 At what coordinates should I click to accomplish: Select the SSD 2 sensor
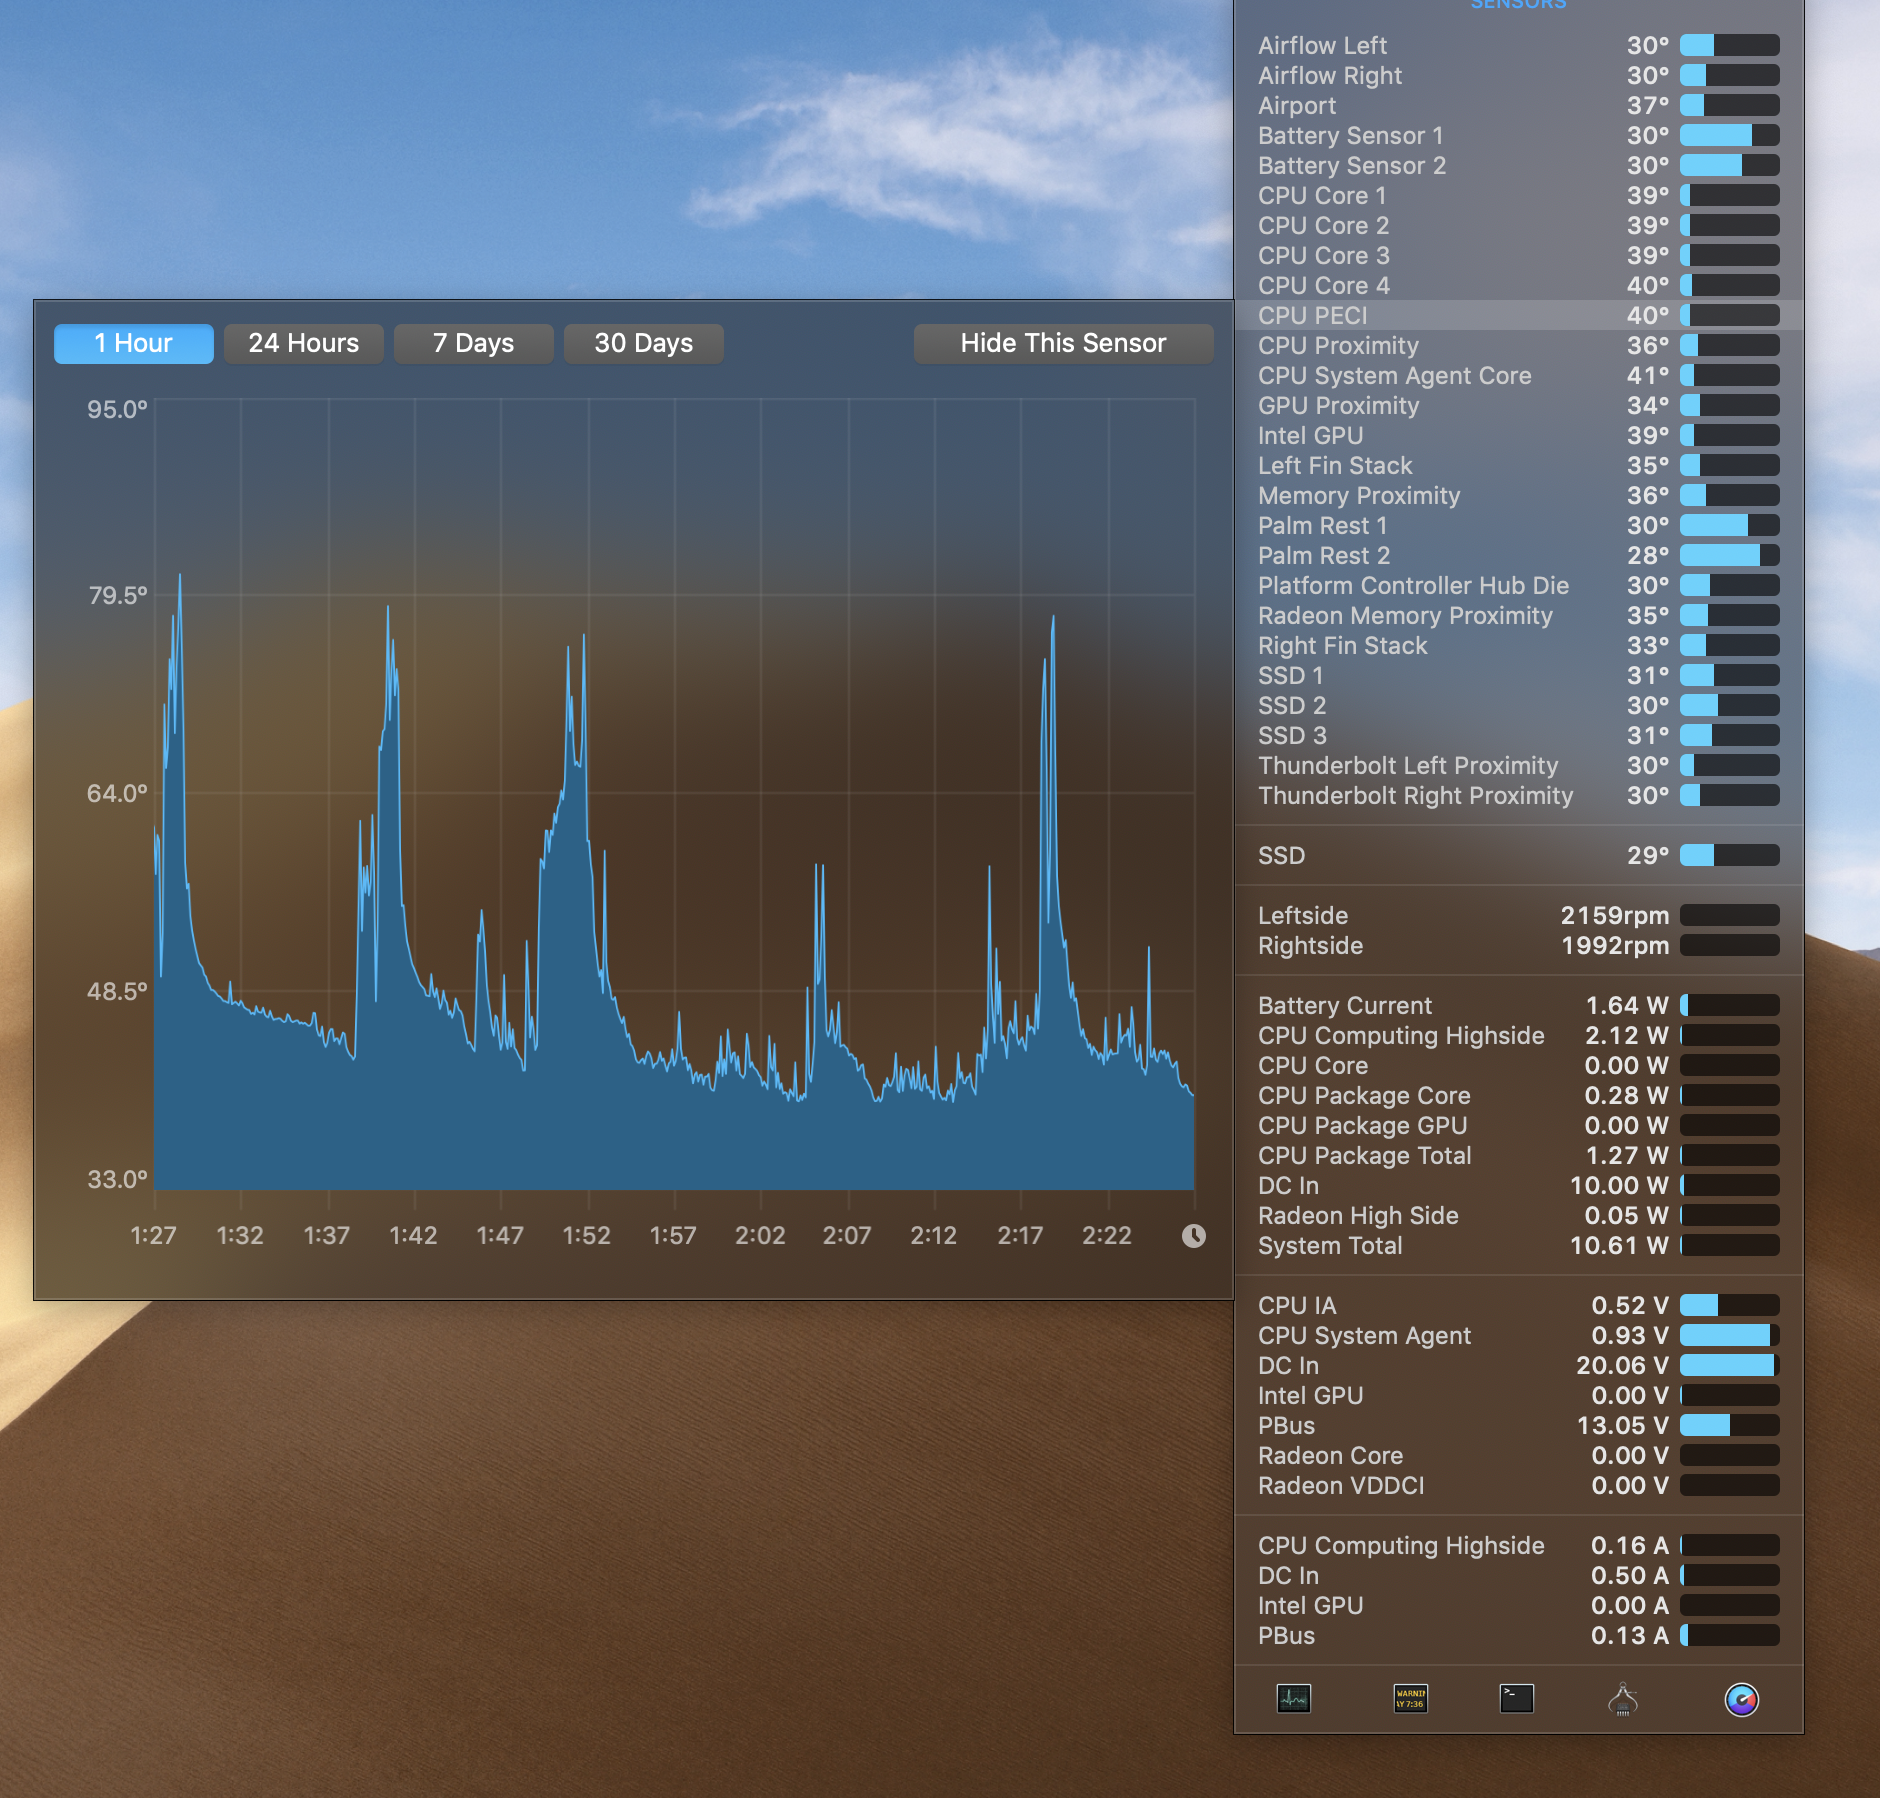pos(1519,705)
